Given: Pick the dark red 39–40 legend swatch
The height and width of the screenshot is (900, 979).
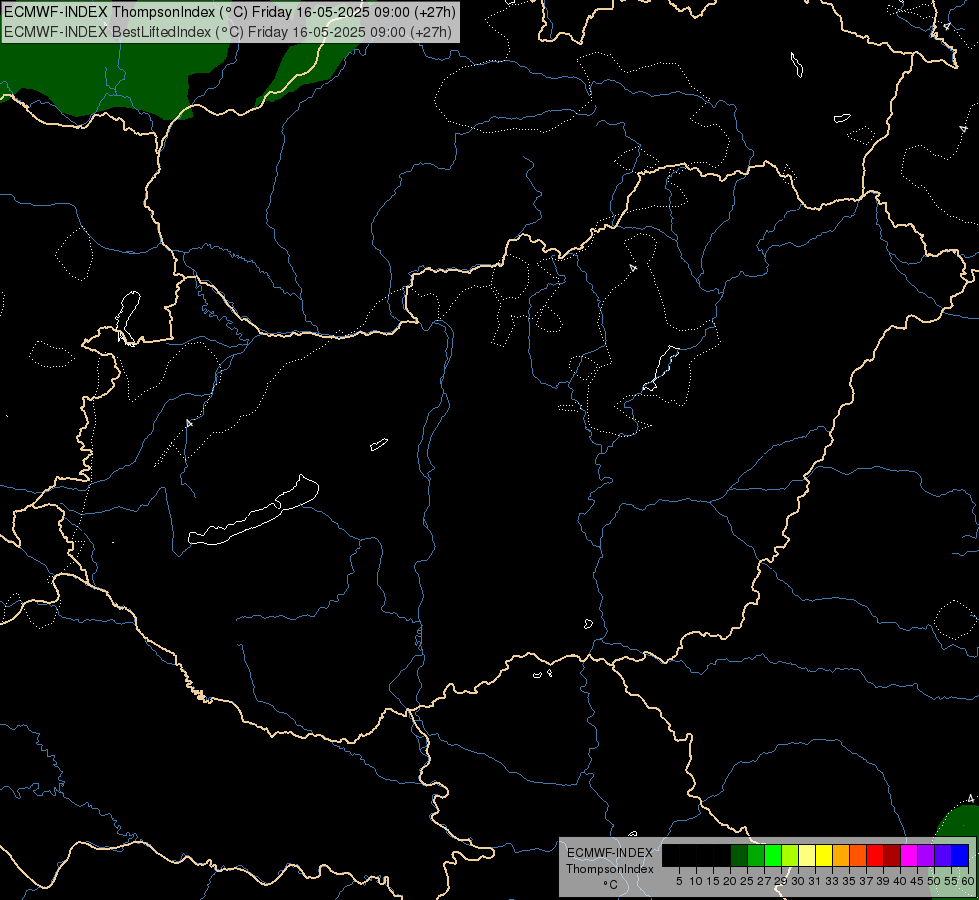Looking at the screenshot, I should pyautogui.click(x=892, y=855).
